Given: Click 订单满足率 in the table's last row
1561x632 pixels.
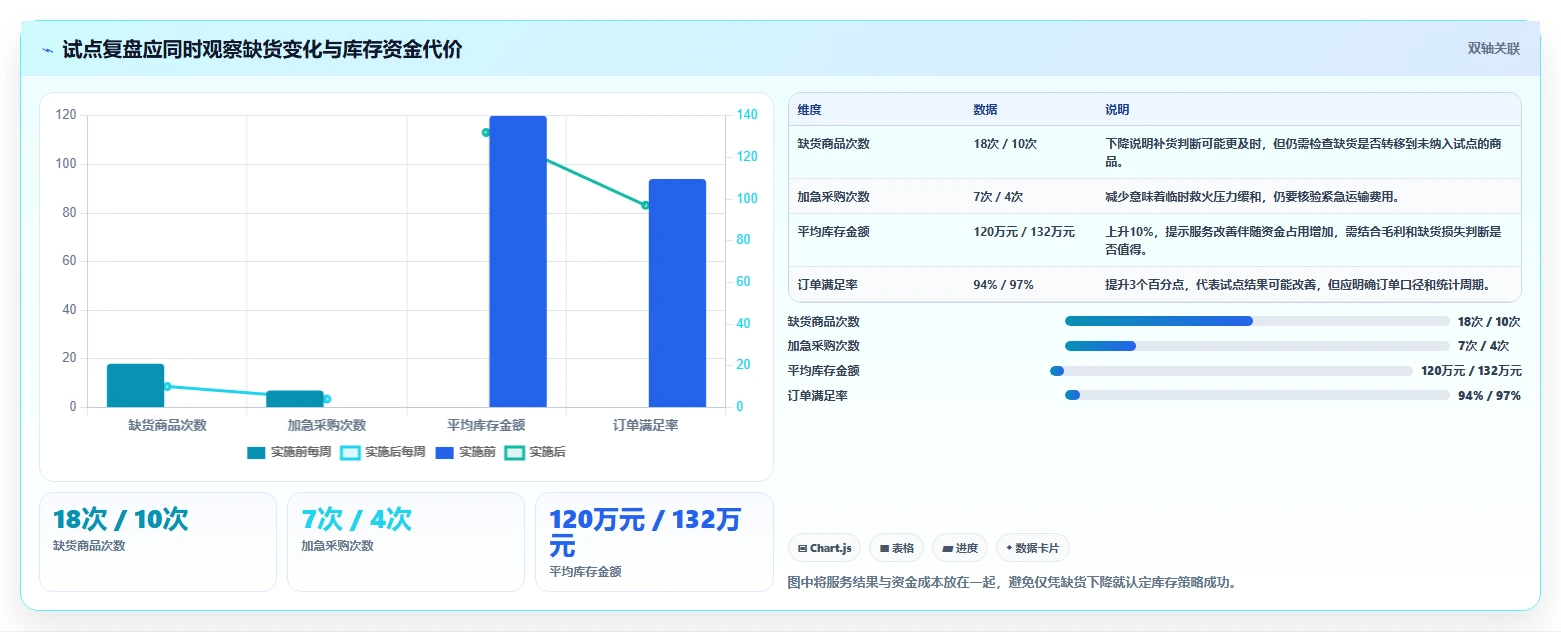Looking at the screenshot, I should [828, 285].
